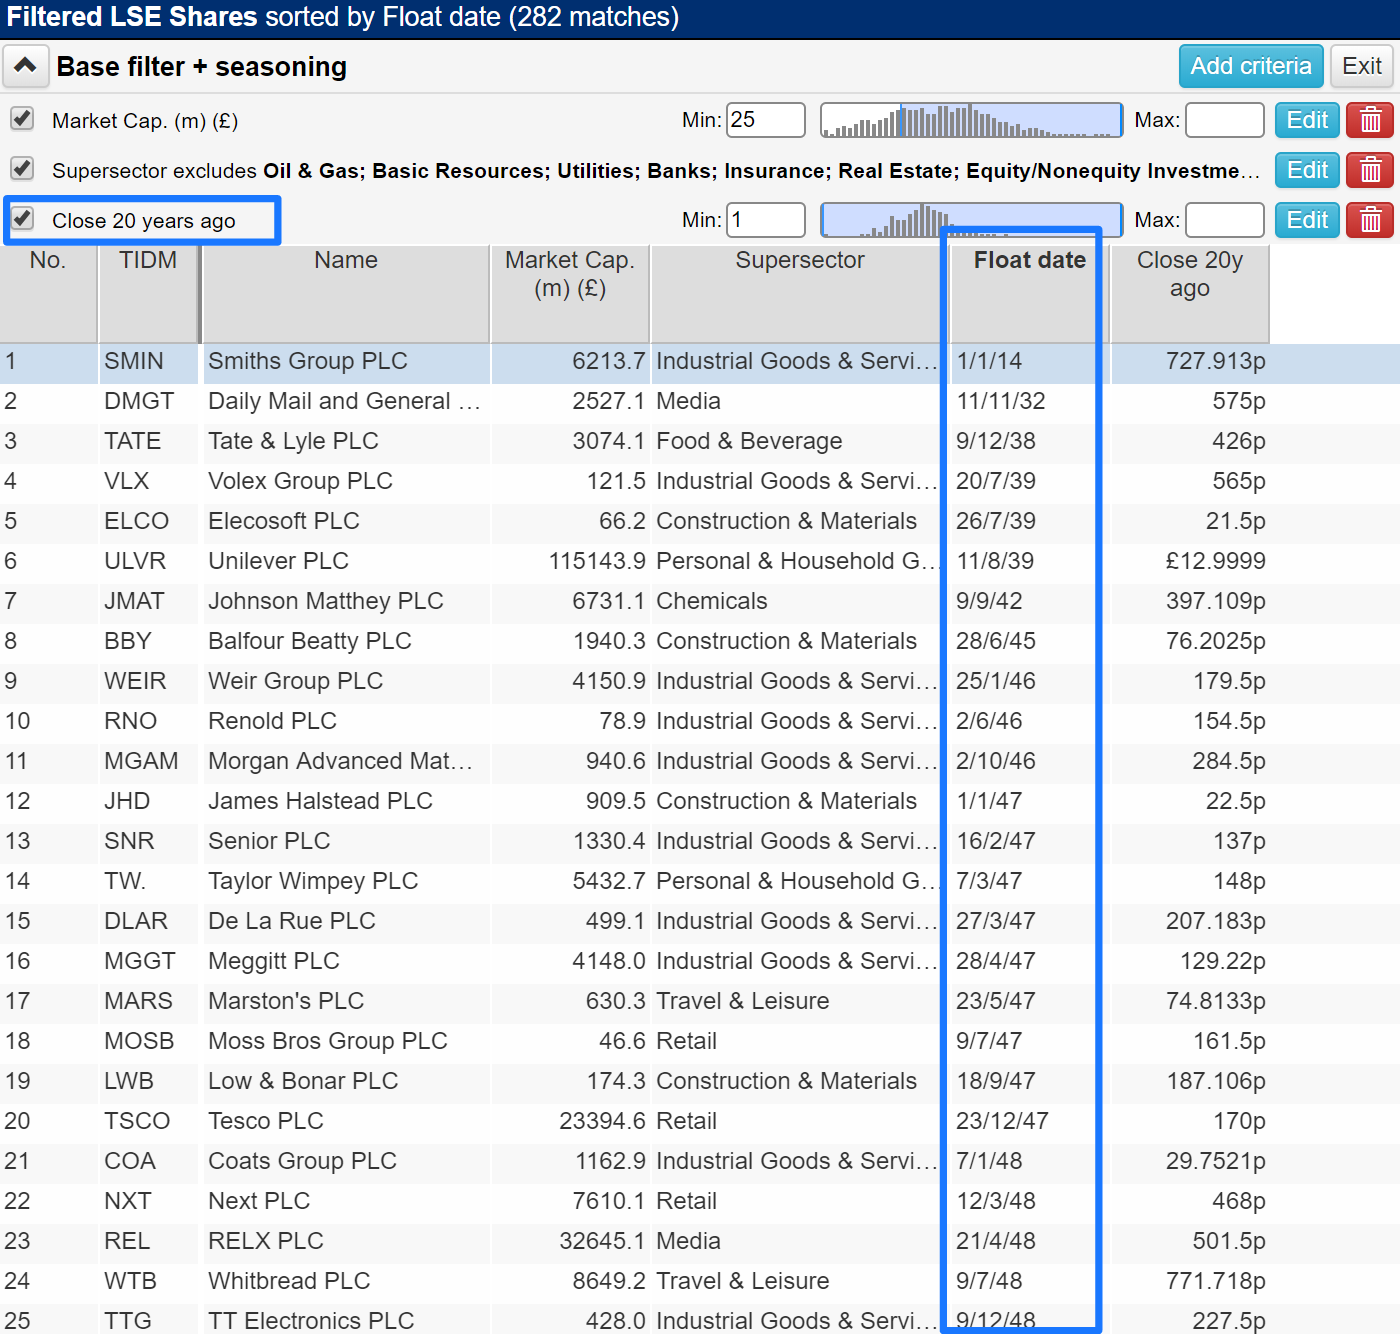Toggle the Supersector excludes checkbox
Screen dimensions: 1400x1334
[22, 169]
